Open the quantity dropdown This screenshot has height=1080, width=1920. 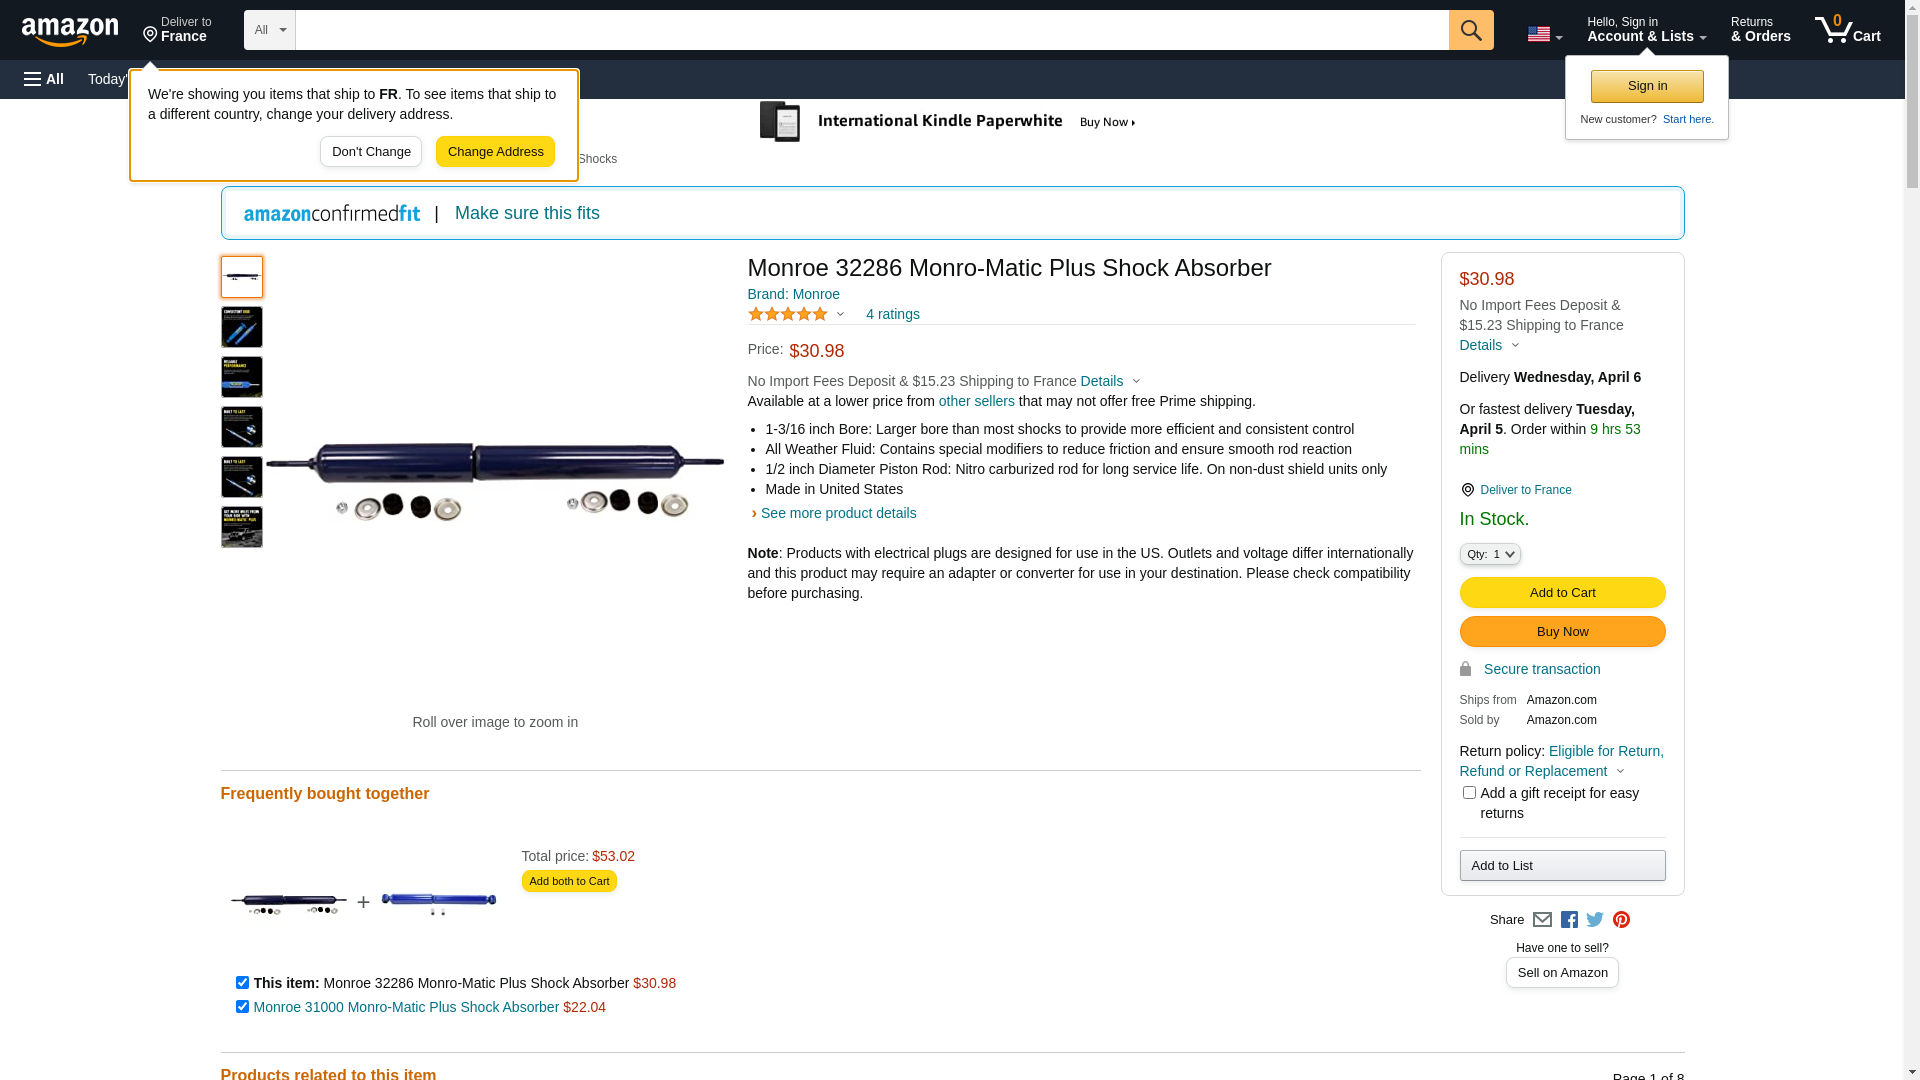pos(1490,554)
